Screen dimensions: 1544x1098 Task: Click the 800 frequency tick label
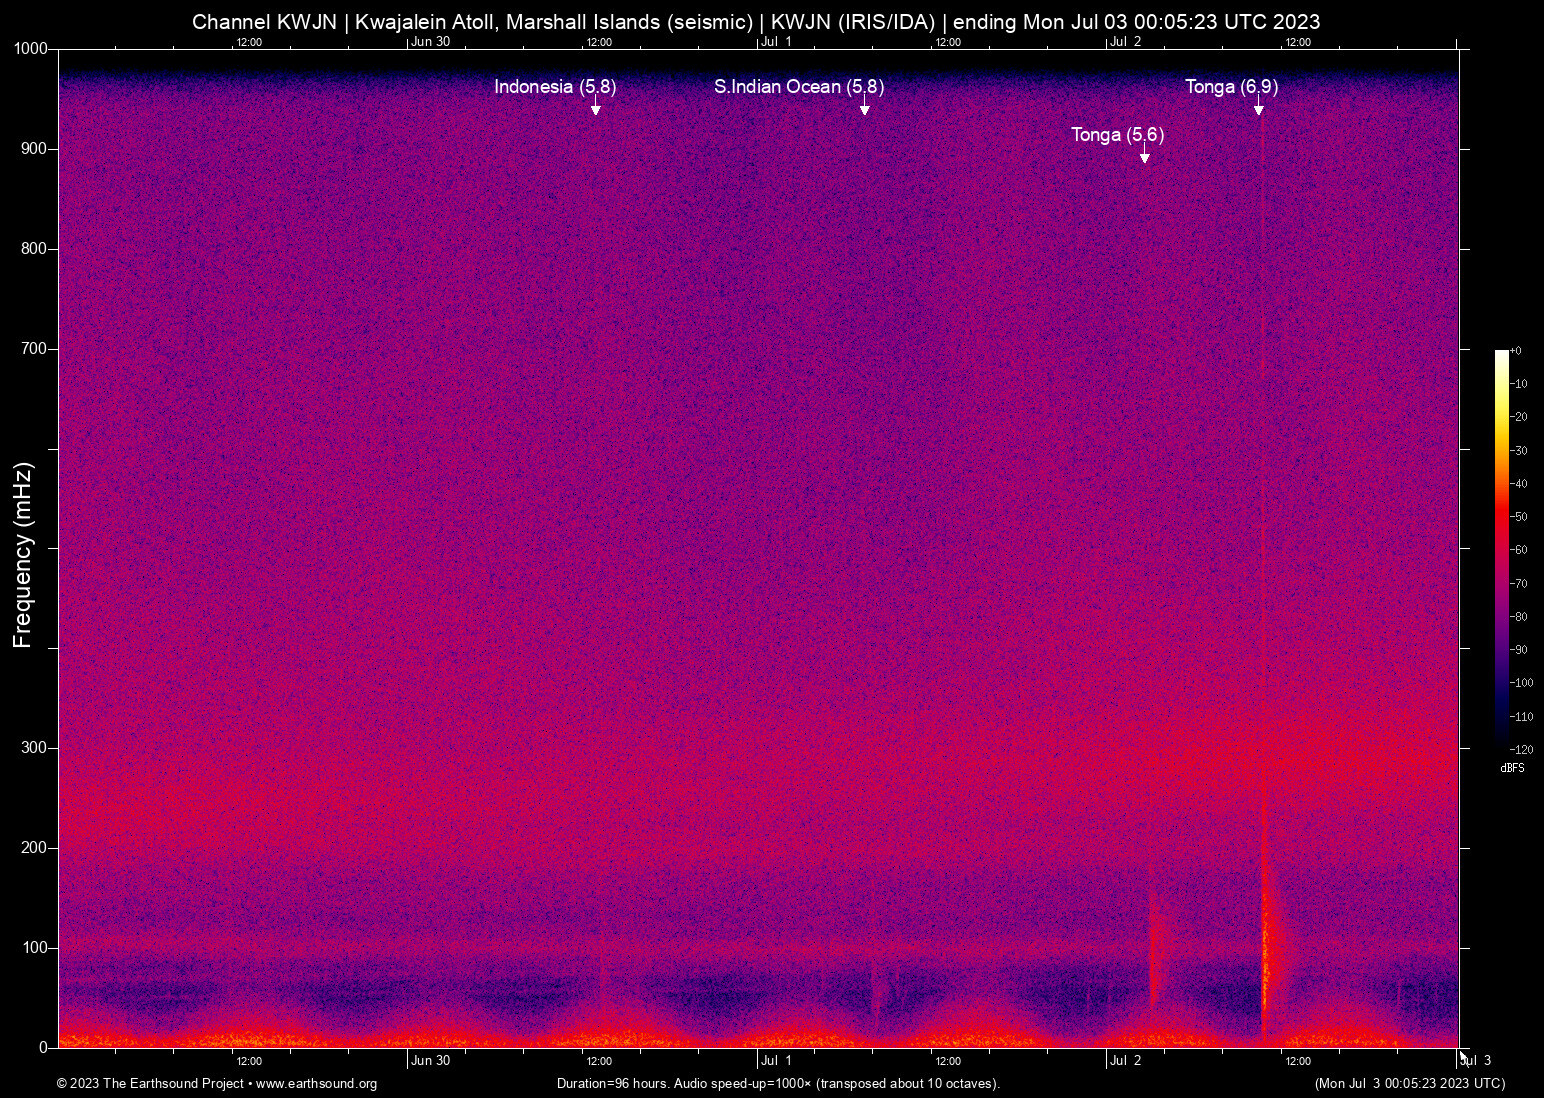click(35, 249)
